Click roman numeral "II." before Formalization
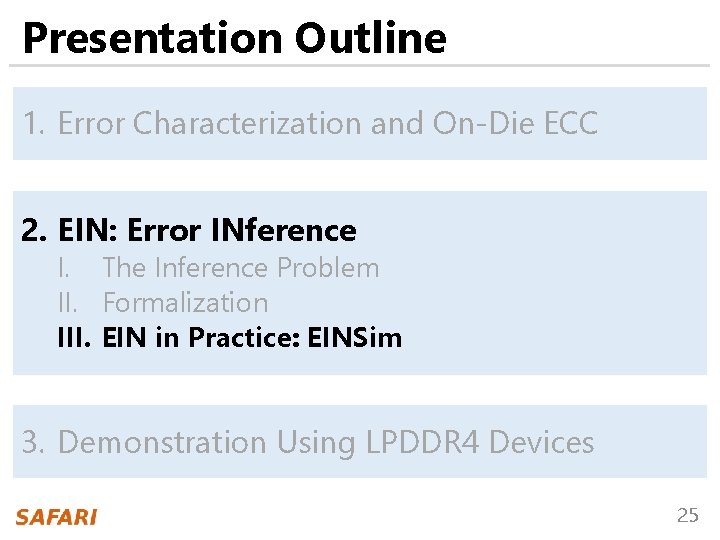Viewport: 720px width, 540px height. 69,302
